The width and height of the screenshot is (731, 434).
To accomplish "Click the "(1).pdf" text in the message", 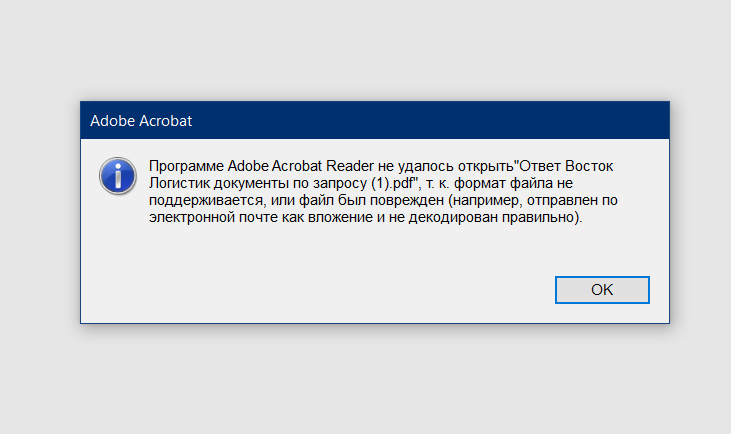I will tap(395, 183).
